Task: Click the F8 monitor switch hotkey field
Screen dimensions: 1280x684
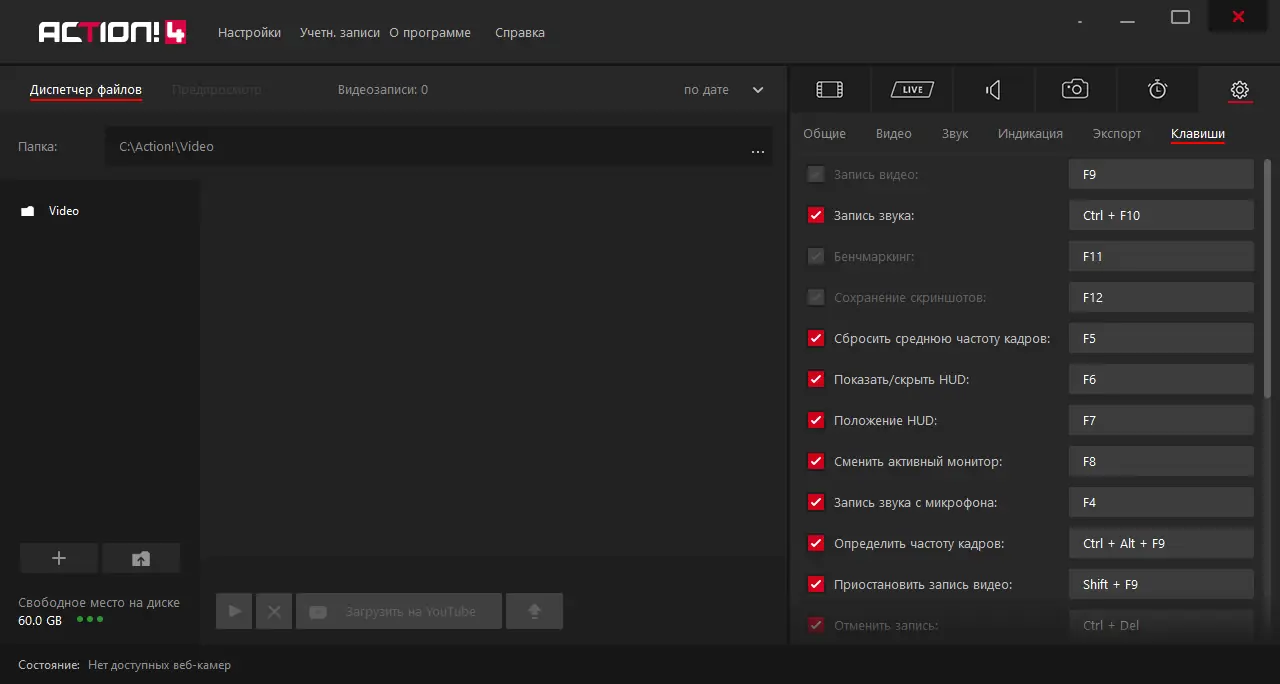Action: 1161,461
